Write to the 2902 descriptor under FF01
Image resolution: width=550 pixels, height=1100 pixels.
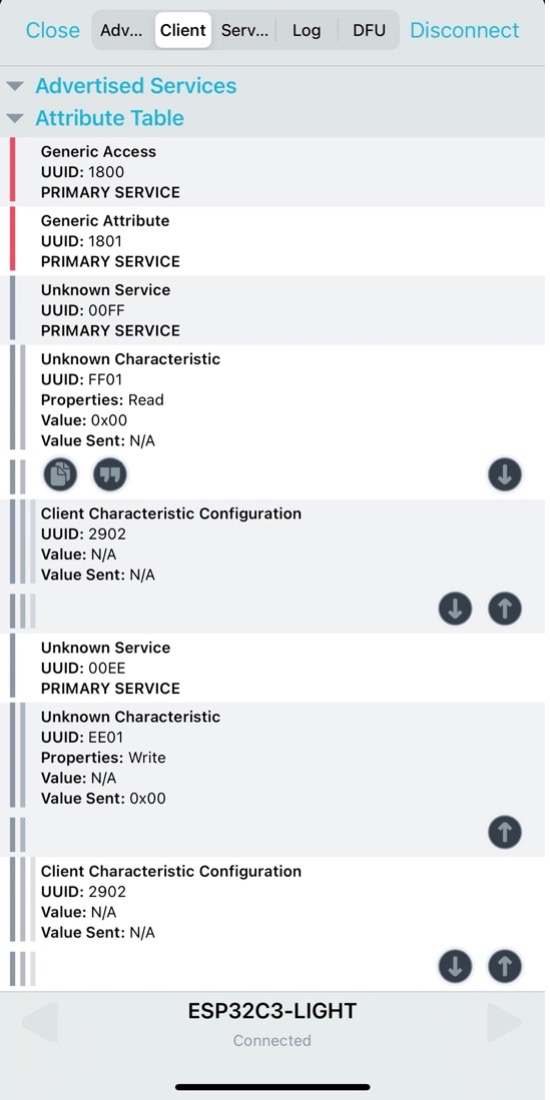(505, 608)
